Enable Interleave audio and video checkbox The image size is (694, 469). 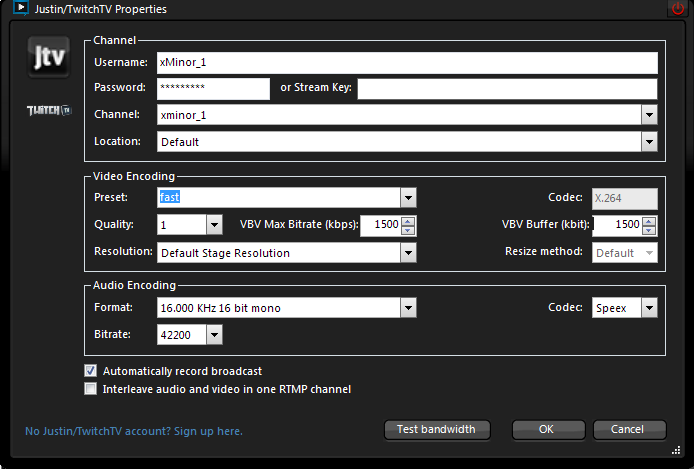[91, 389]
